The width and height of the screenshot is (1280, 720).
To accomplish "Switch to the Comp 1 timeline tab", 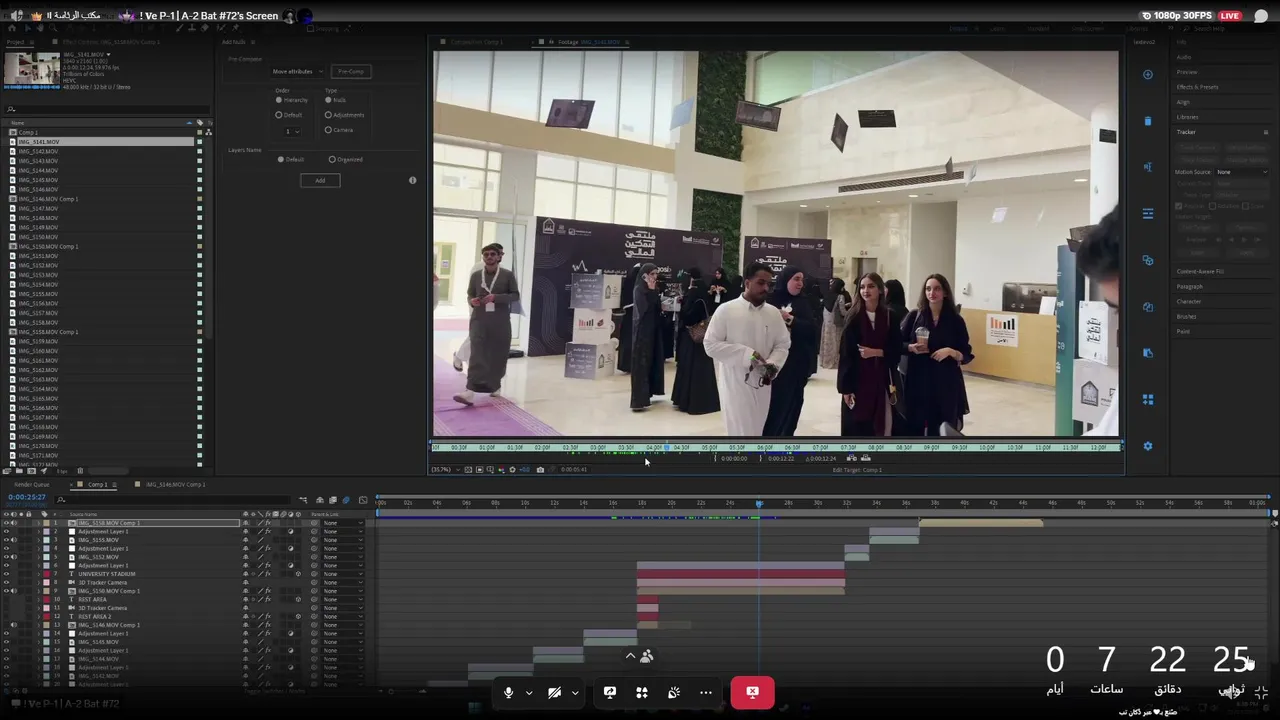I will point(98,484).
